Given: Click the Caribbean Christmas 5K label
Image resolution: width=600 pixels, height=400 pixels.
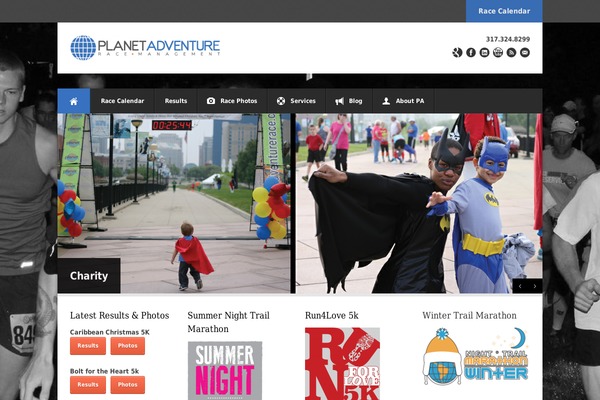Looking at the screenshot, I should pyautogui.click(x=109, y=332).
